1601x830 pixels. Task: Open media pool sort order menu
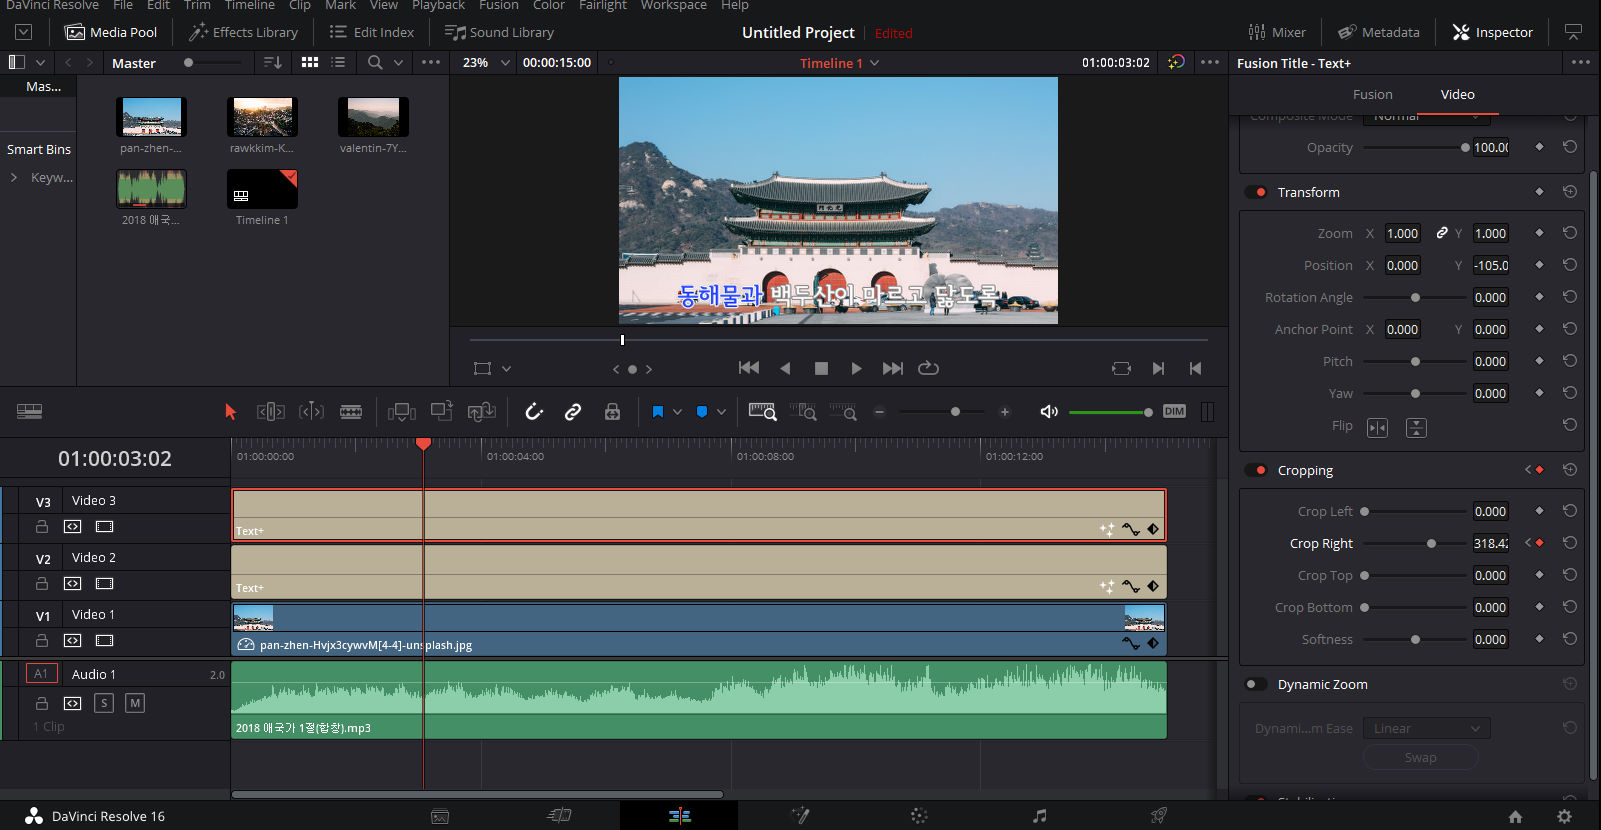pyautogui.click(x=272, y=62)
